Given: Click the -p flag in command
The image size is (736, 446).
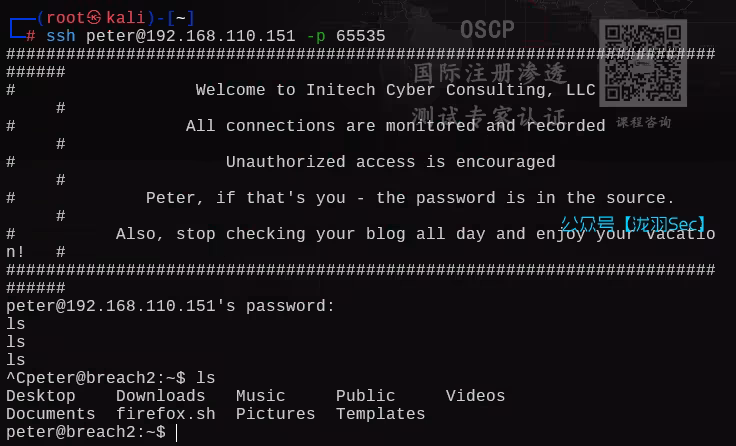Looking at the screenshot, I should click(x=315, y=36).
